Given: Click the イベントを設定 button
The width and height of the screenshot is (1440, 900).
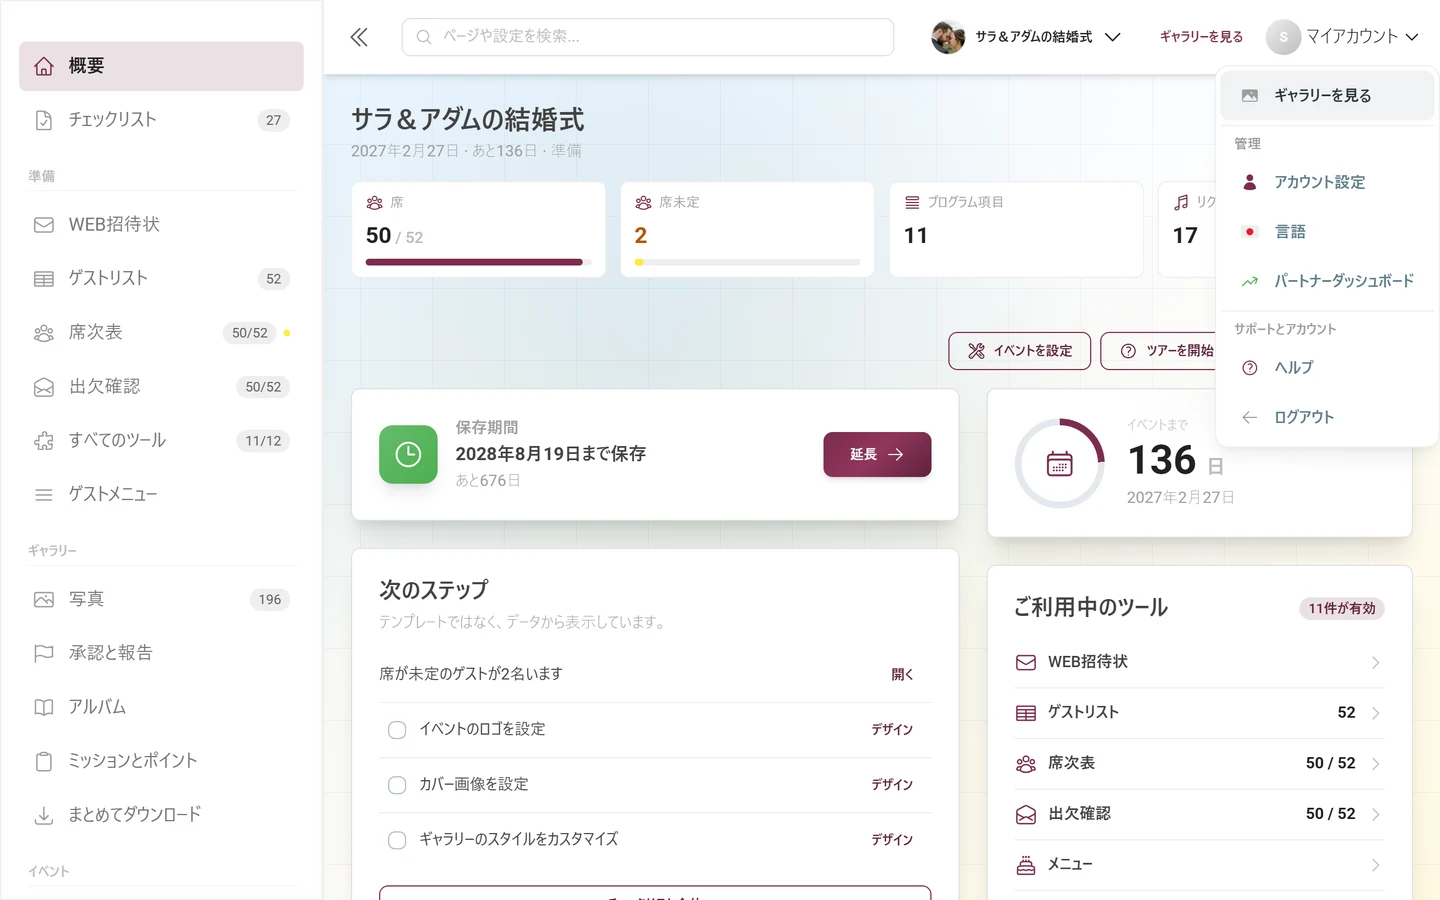Looking at the screenshot, I should point(1019,351).
